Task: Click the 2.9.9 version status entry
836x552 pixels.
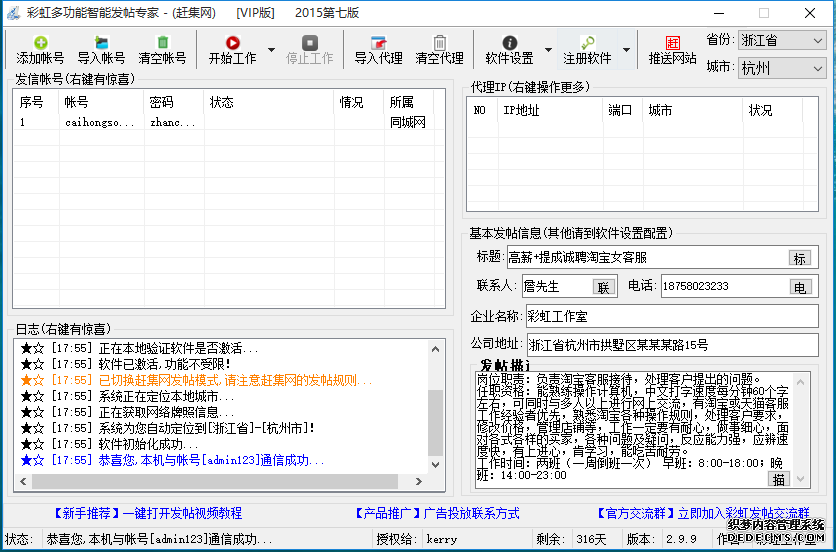Action: point(682,539)
